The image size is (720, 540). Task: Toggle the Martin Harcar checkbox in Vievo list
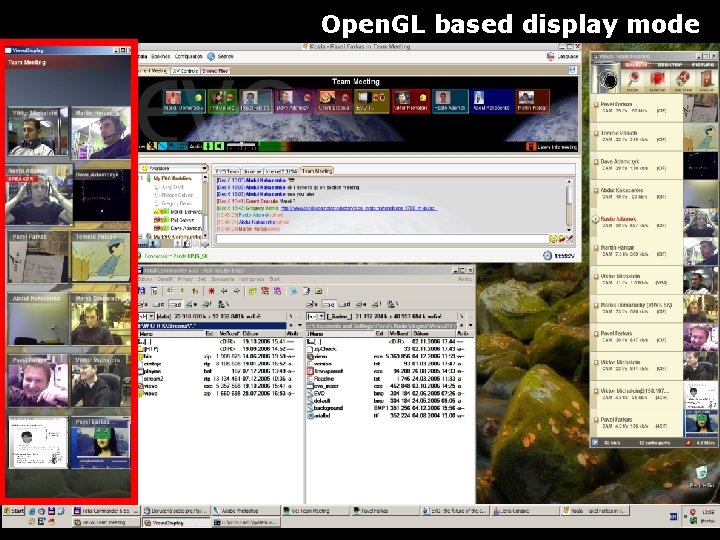tap(596, 248)
